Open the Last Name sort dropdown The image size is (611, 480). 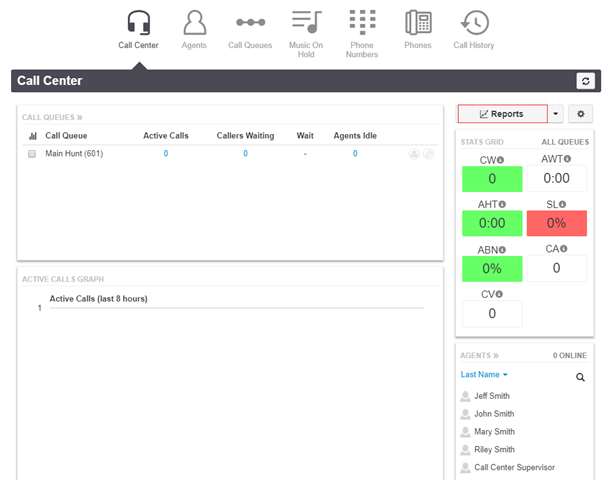(484, 374)
